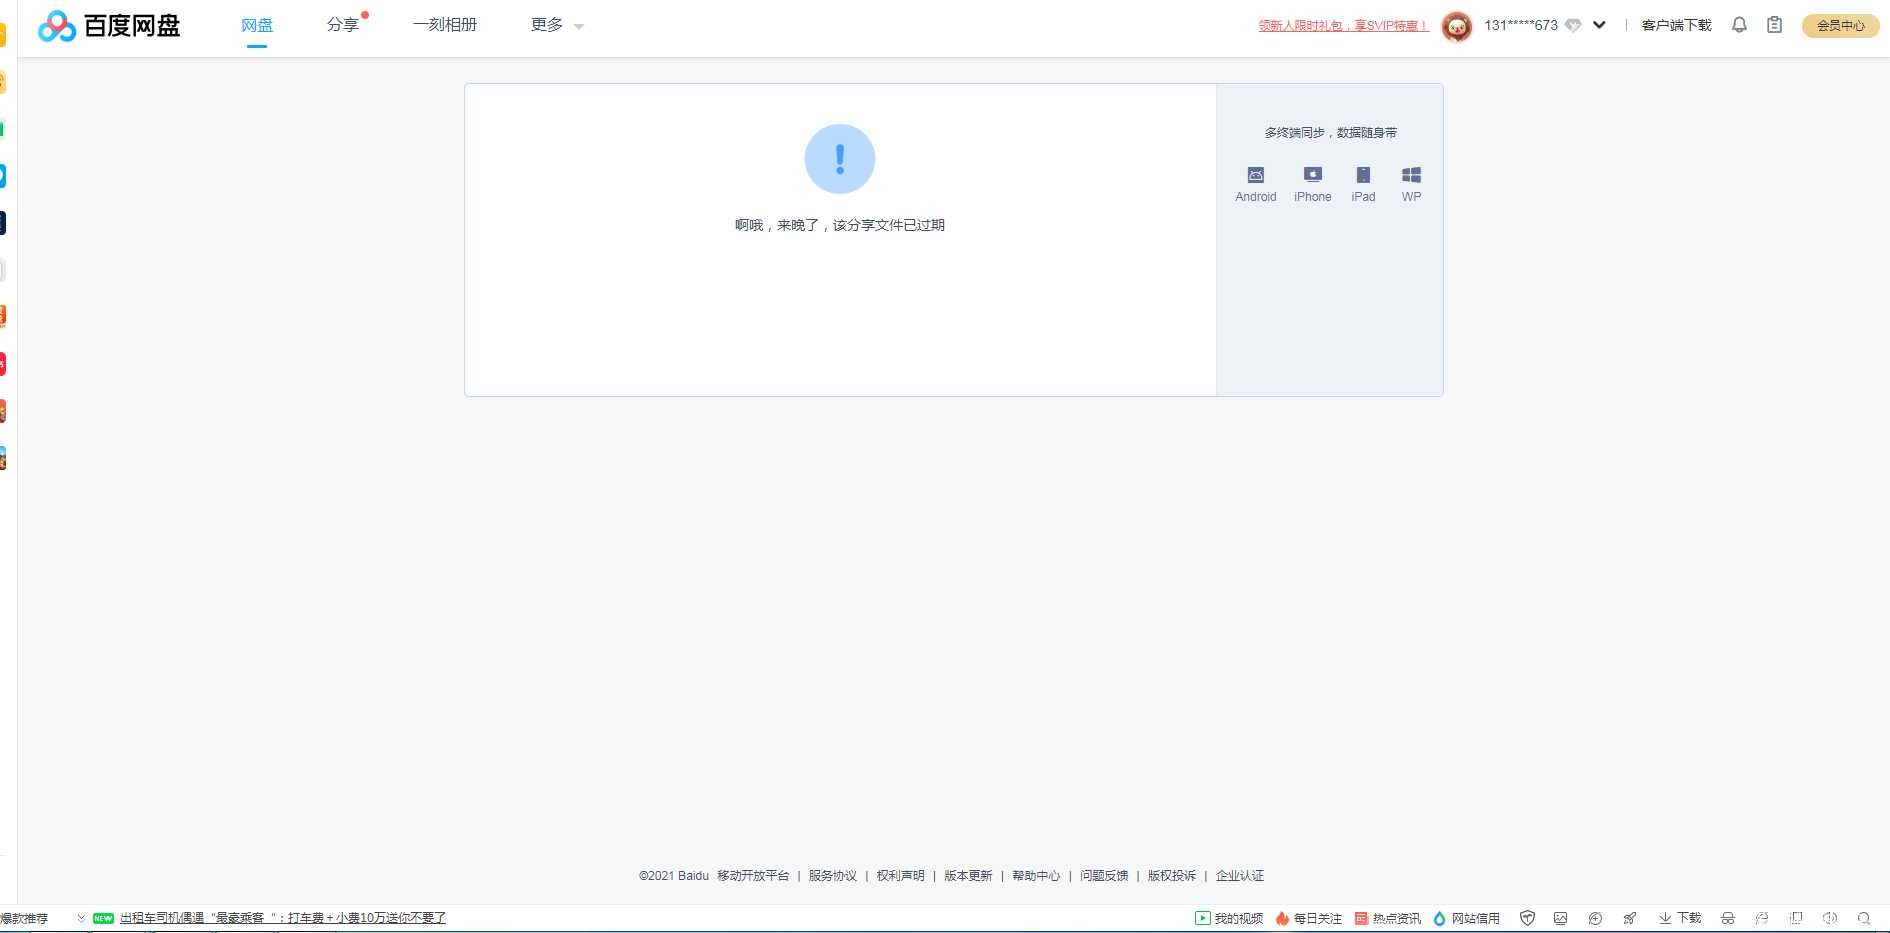Open the 分享 tab
1890x933 pixels.
coord(343,25)
